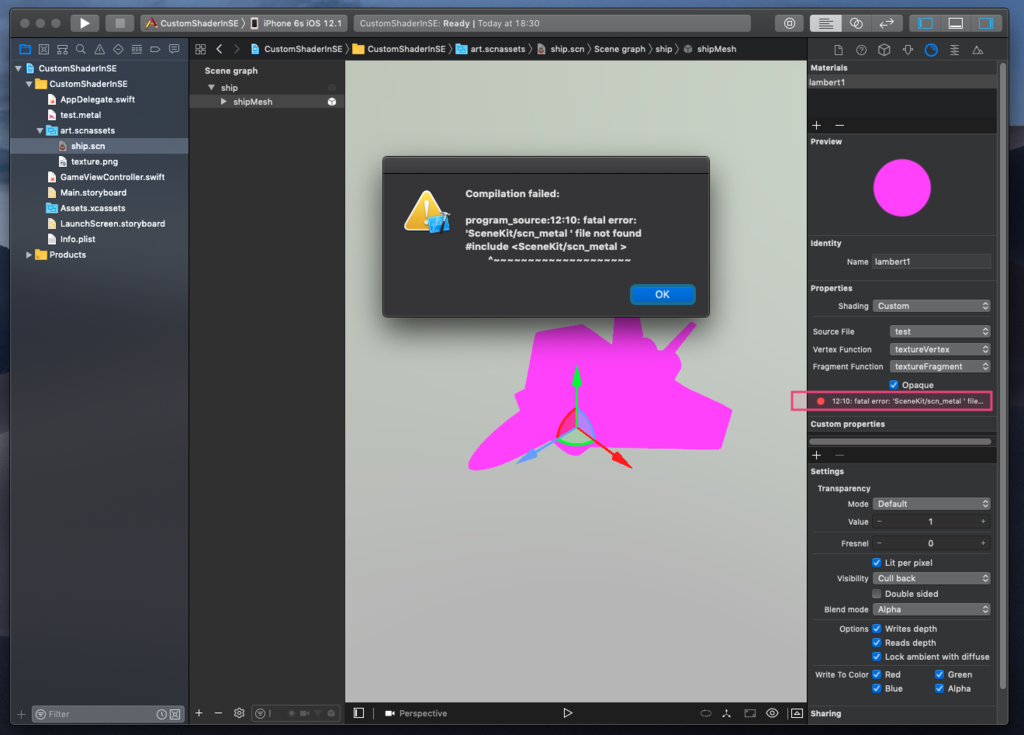Click the shader error message row

[x=891, y=401]
